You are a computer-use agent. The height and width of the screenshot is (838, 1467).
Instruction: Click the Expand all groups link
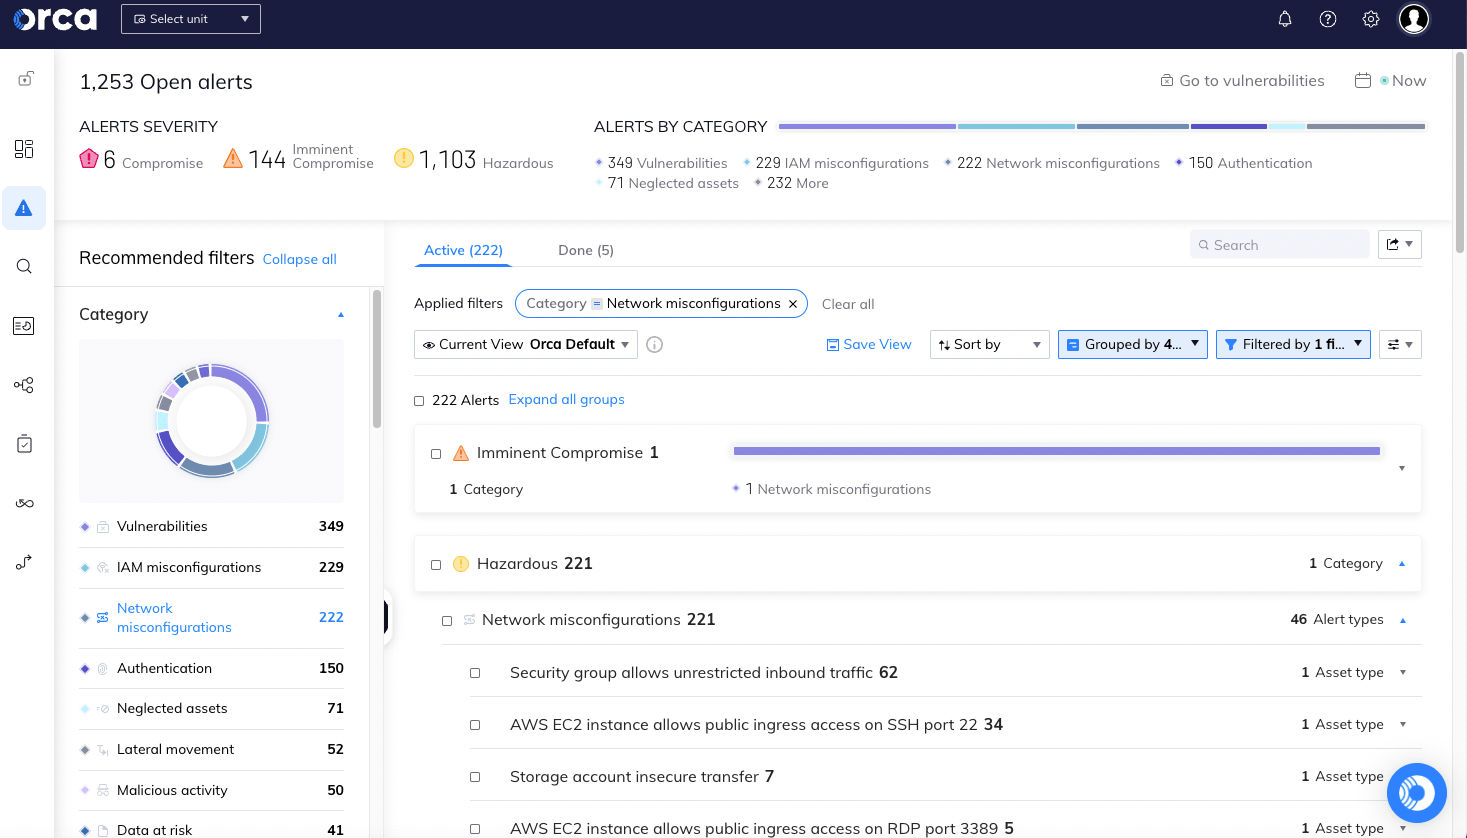pyautogui.click(x=566, y=398)
